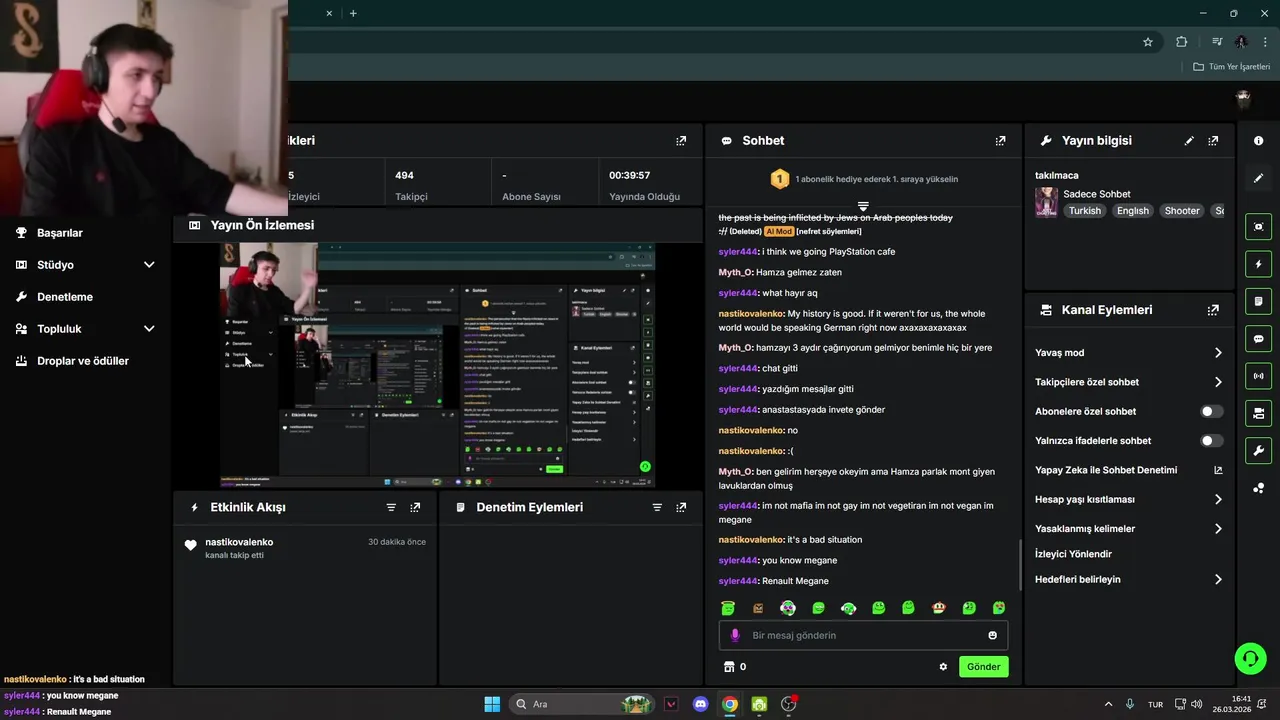Click the gift subscription leaderboard banner

[x=863, y=179]
